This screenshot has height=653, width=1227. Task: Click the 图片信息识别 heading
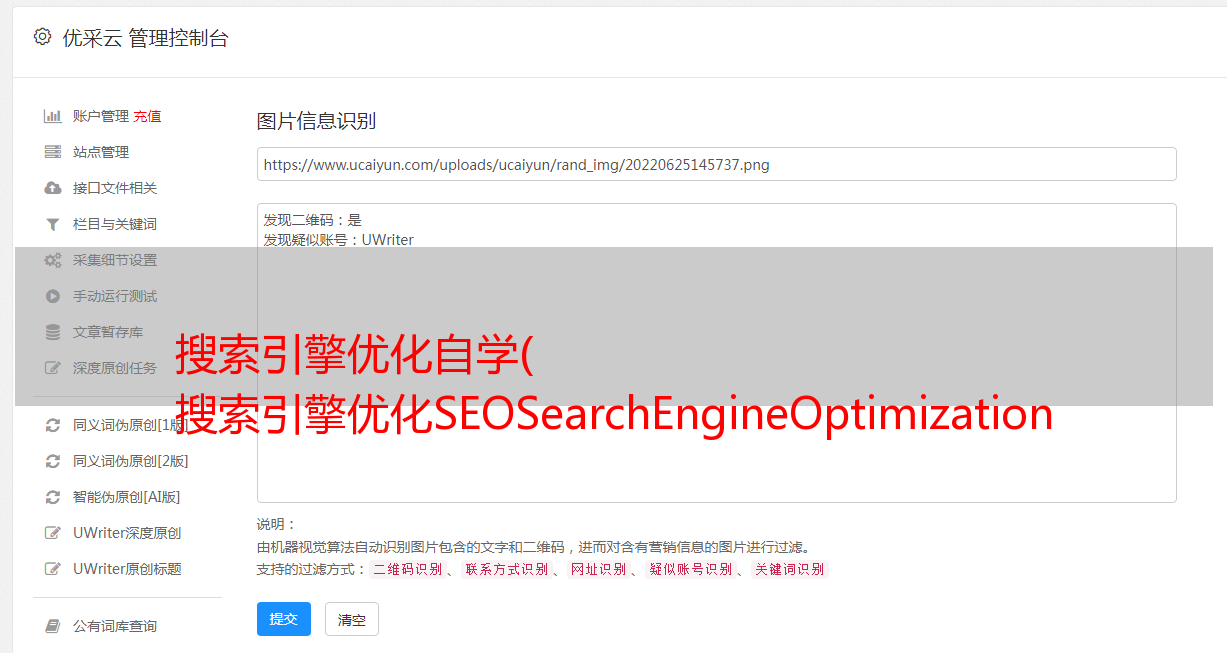[316, 121]
